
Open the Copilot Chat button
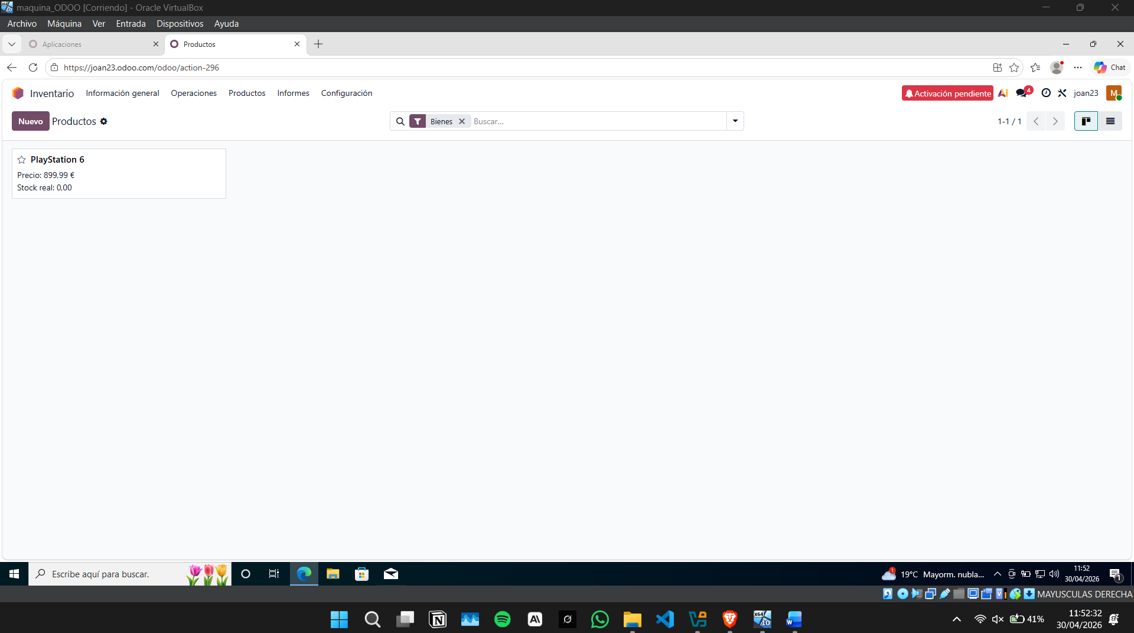point(1110,67)
